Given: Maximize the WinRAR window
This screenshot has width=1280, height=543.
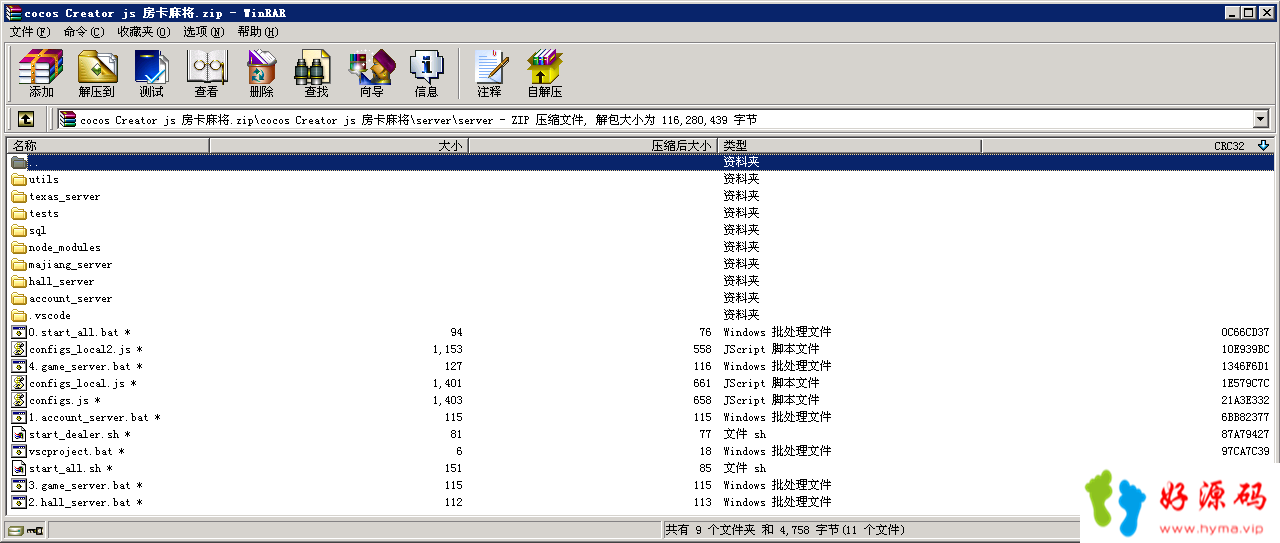Looking at the screenshot, I should 1250,12.
